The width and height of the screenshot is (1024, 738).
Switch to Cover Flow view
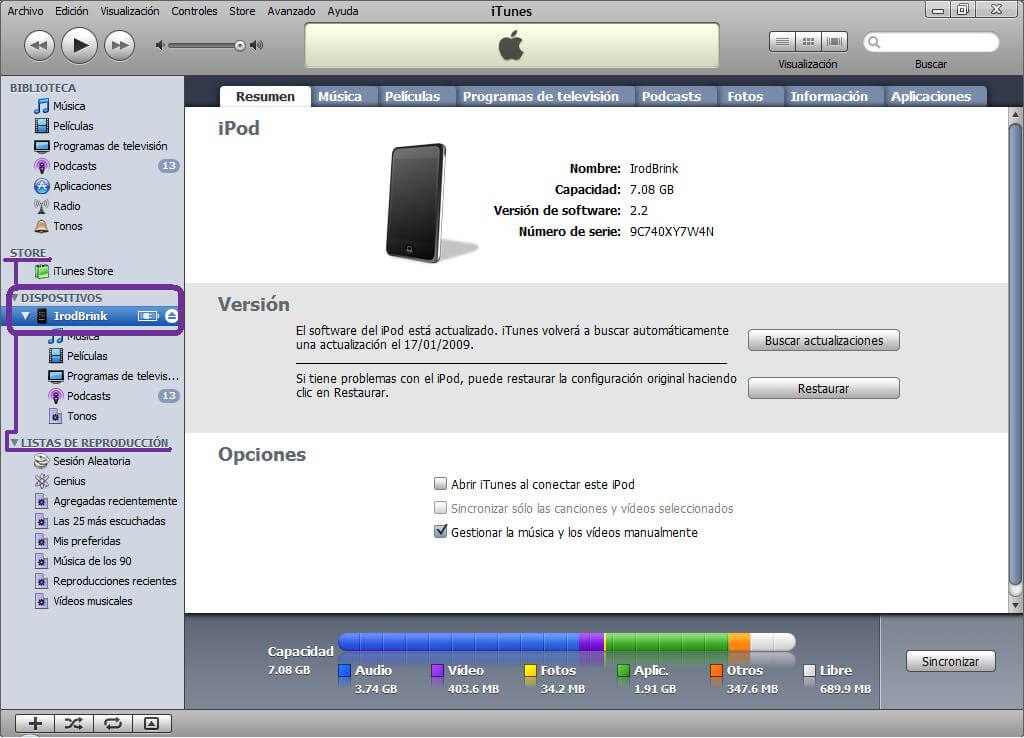[x=834, y=42]
